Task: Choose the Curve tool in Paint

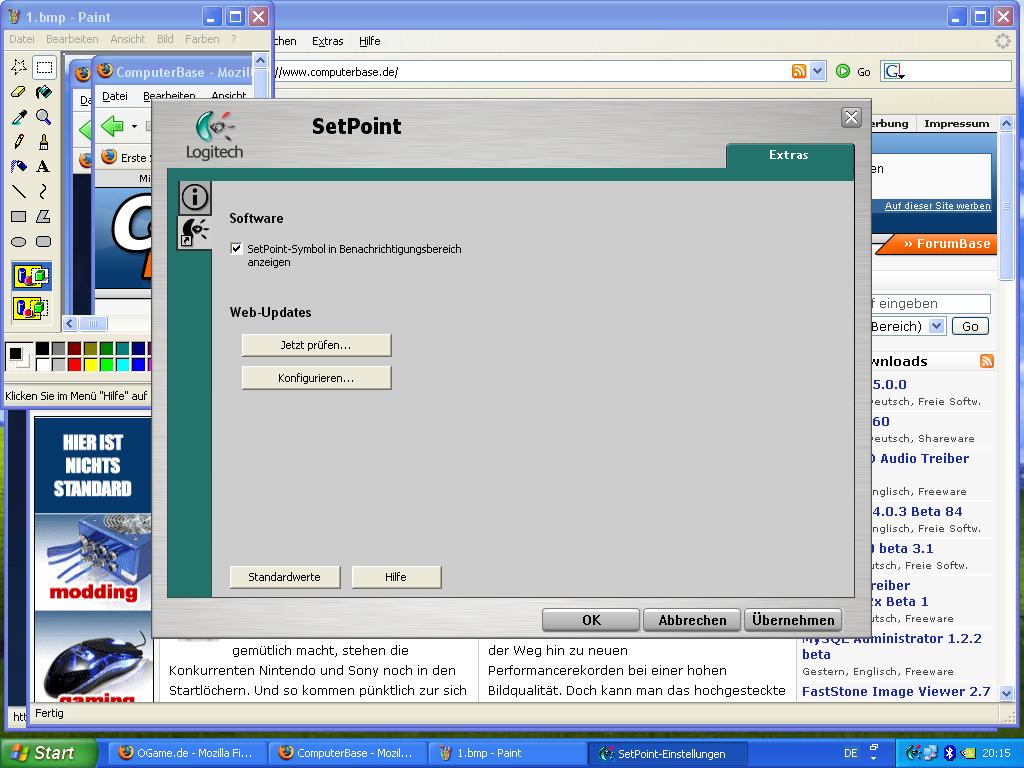Action: (x=44, y=191)
